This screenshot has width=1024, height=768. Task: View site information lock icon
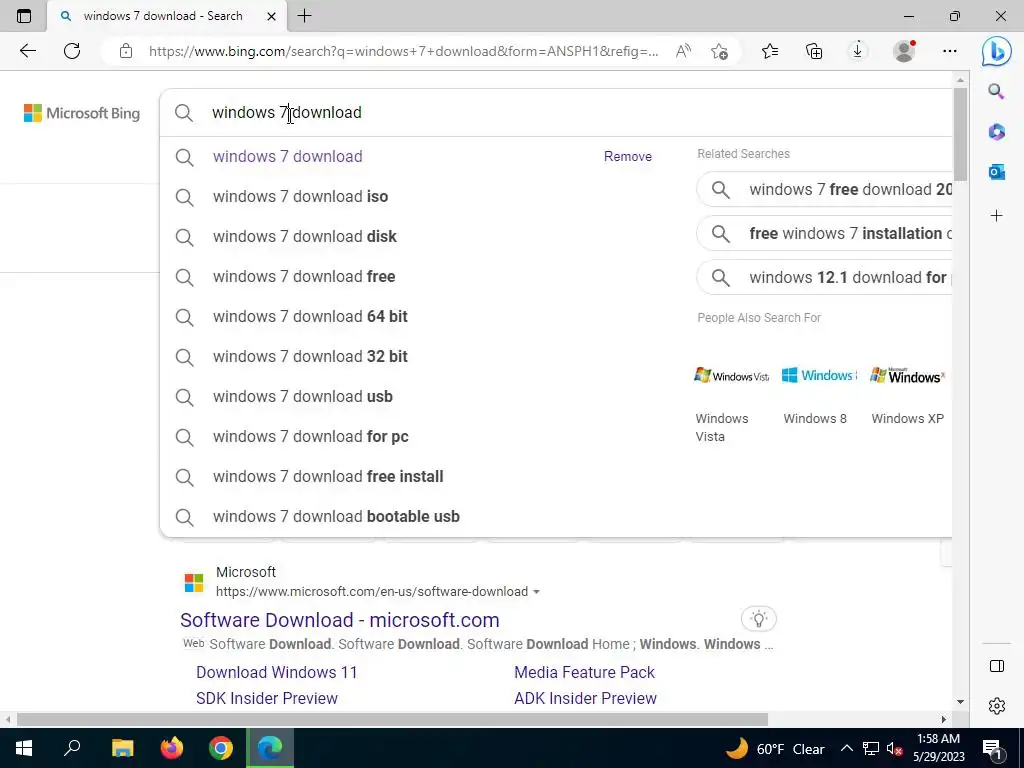point(126,51)
